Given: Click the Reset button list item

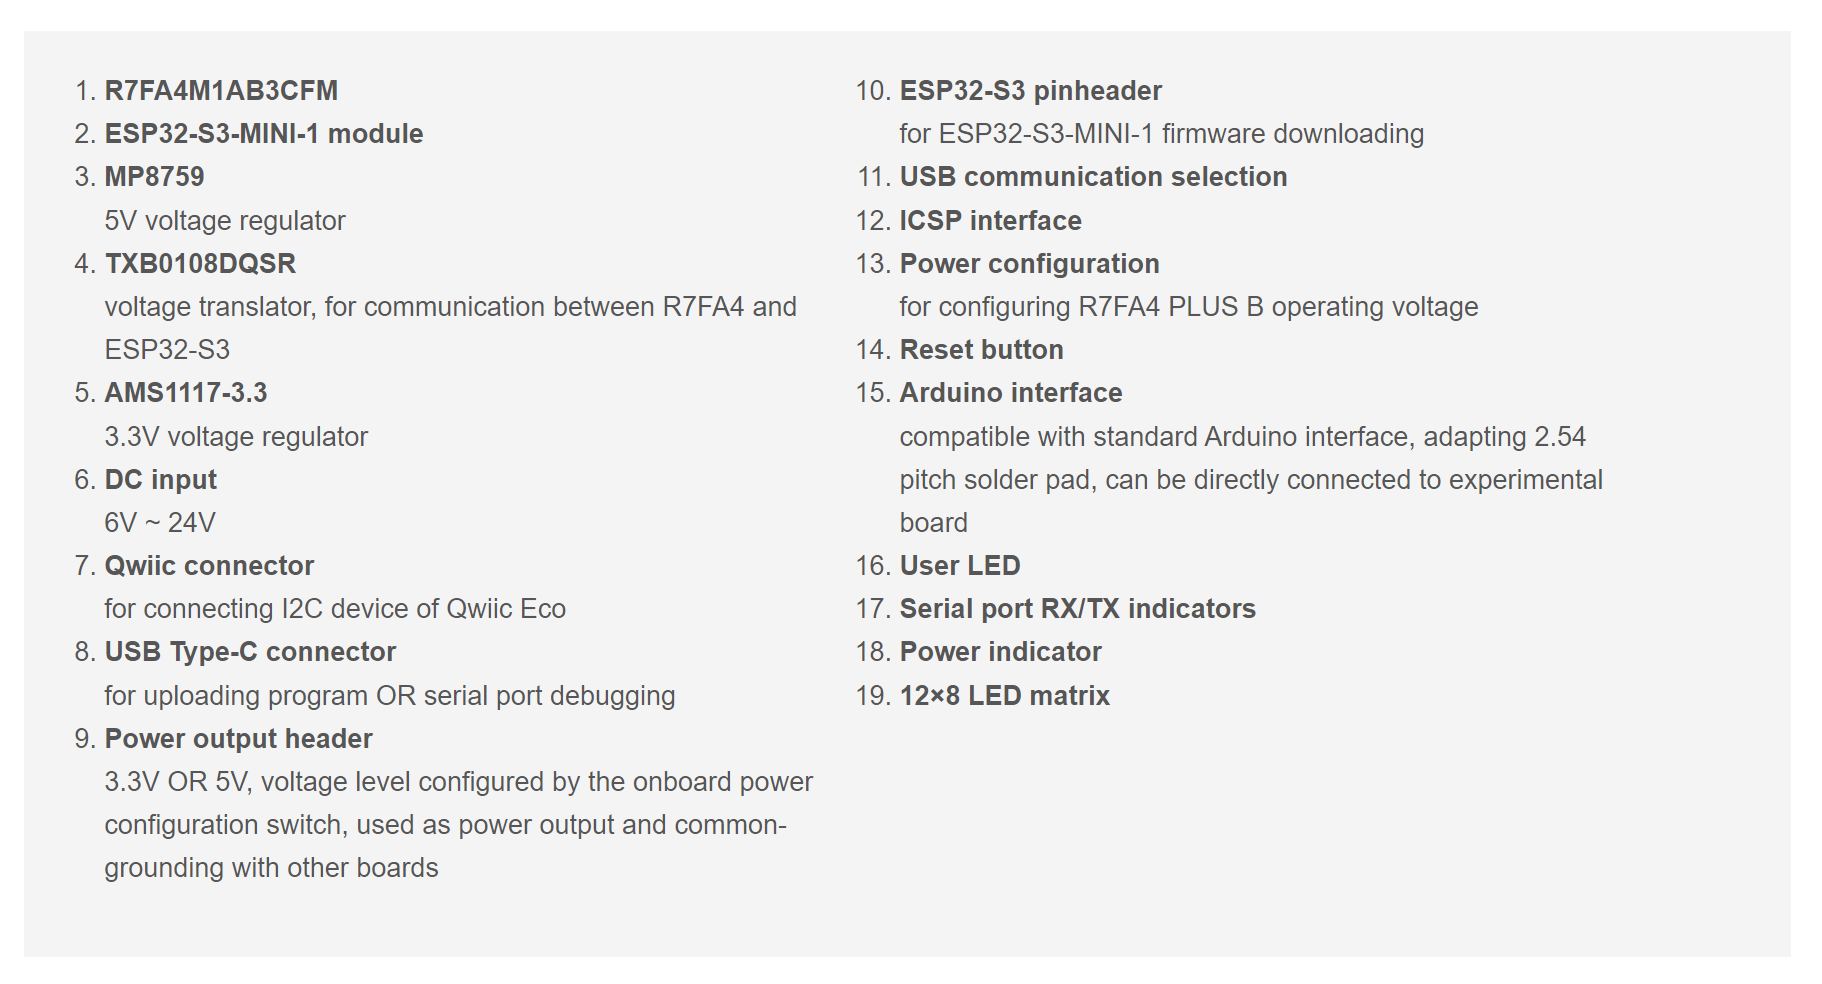Looking at the screenshot, I should click(981, 350).
